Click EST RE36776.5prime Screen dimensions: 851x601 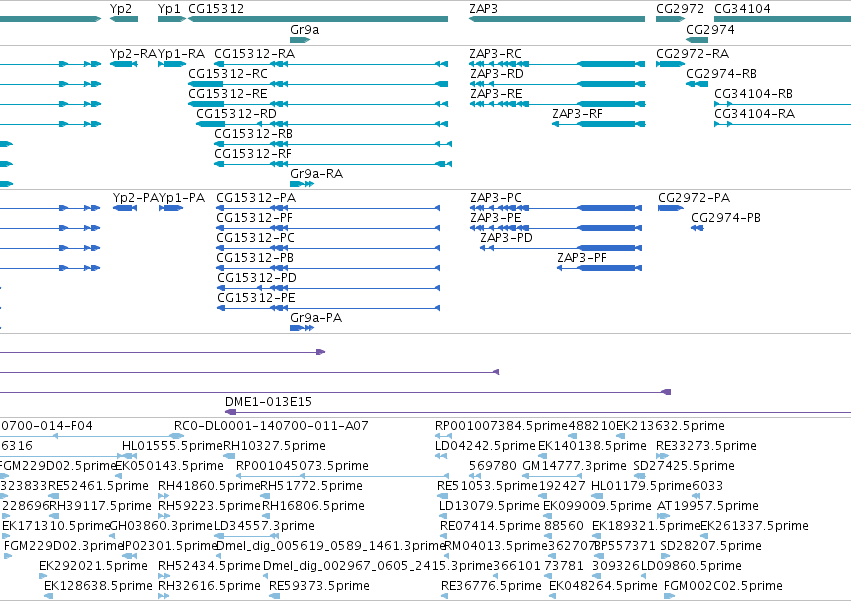491,586
